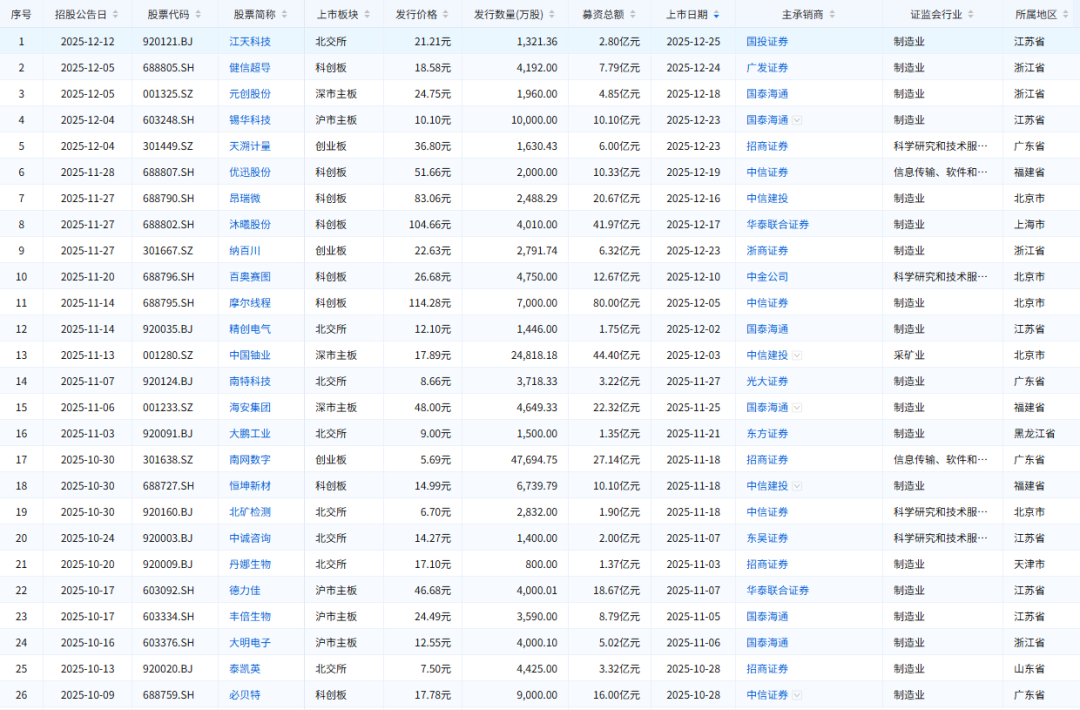Expand underwriter dropdown in 中国铀业 row
Image resolution: width=1080 pixels, height=710 pixels.
pyautogui.click(x=797, y=355)
